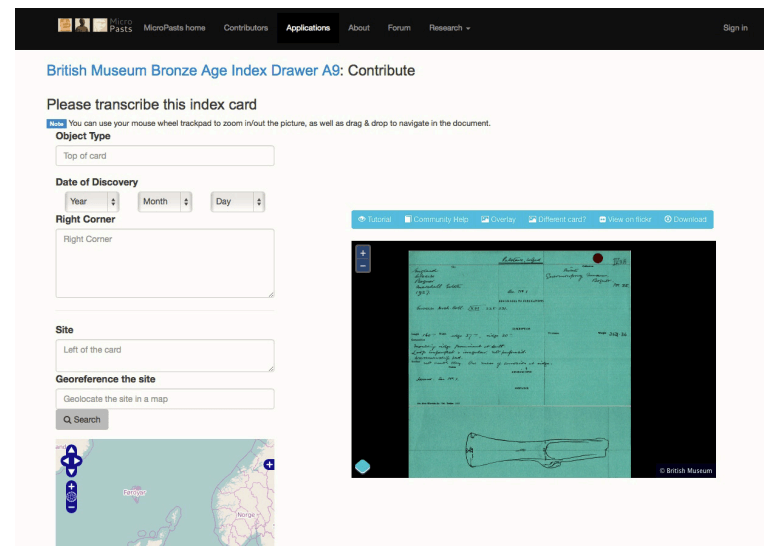Expand the Research dropdown menu
Image resolution: width=771 pixels, height=556 pixels.
pos(449,28)
